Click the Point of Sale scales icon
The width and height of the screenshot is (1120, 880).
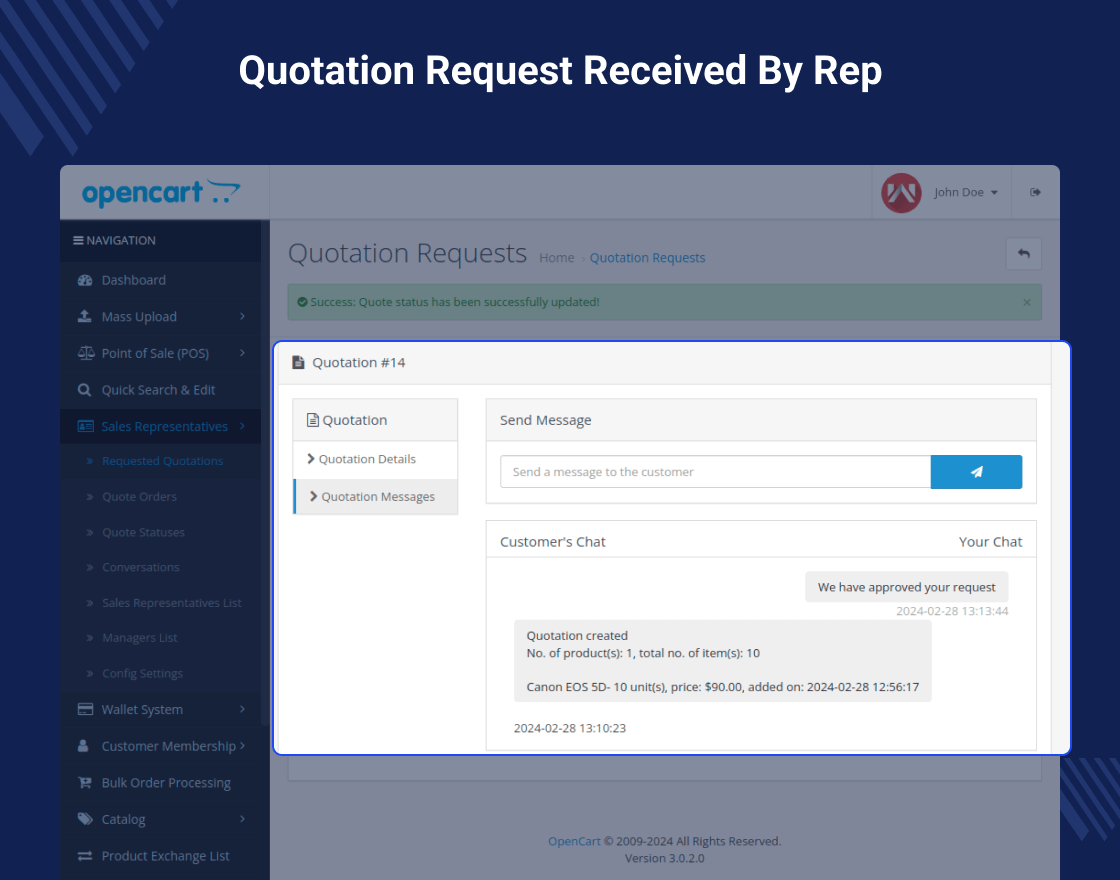point(86,353)
